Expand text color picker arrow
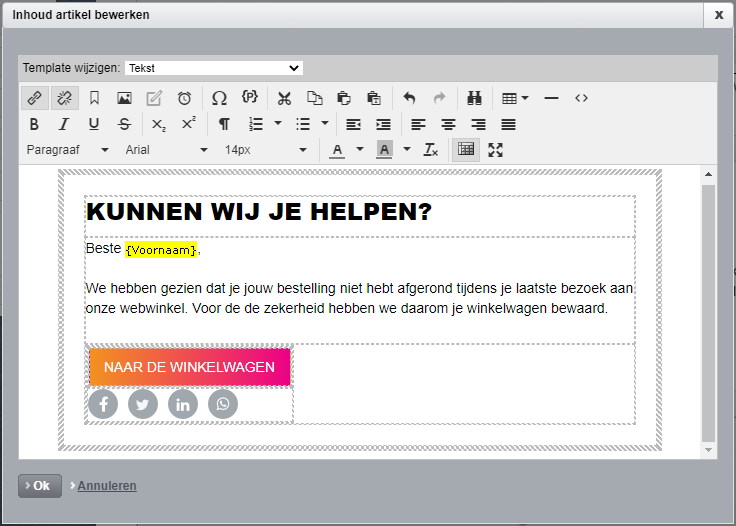The image size is (736, 526). coord(360,149)
